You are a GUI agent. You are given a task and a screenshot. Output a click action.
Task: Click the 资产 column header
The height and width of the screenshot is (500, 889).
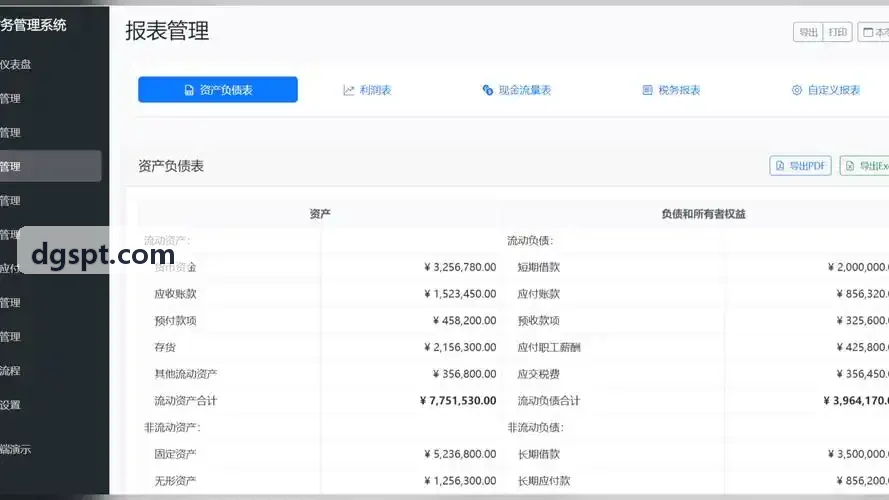coord(320,214)
